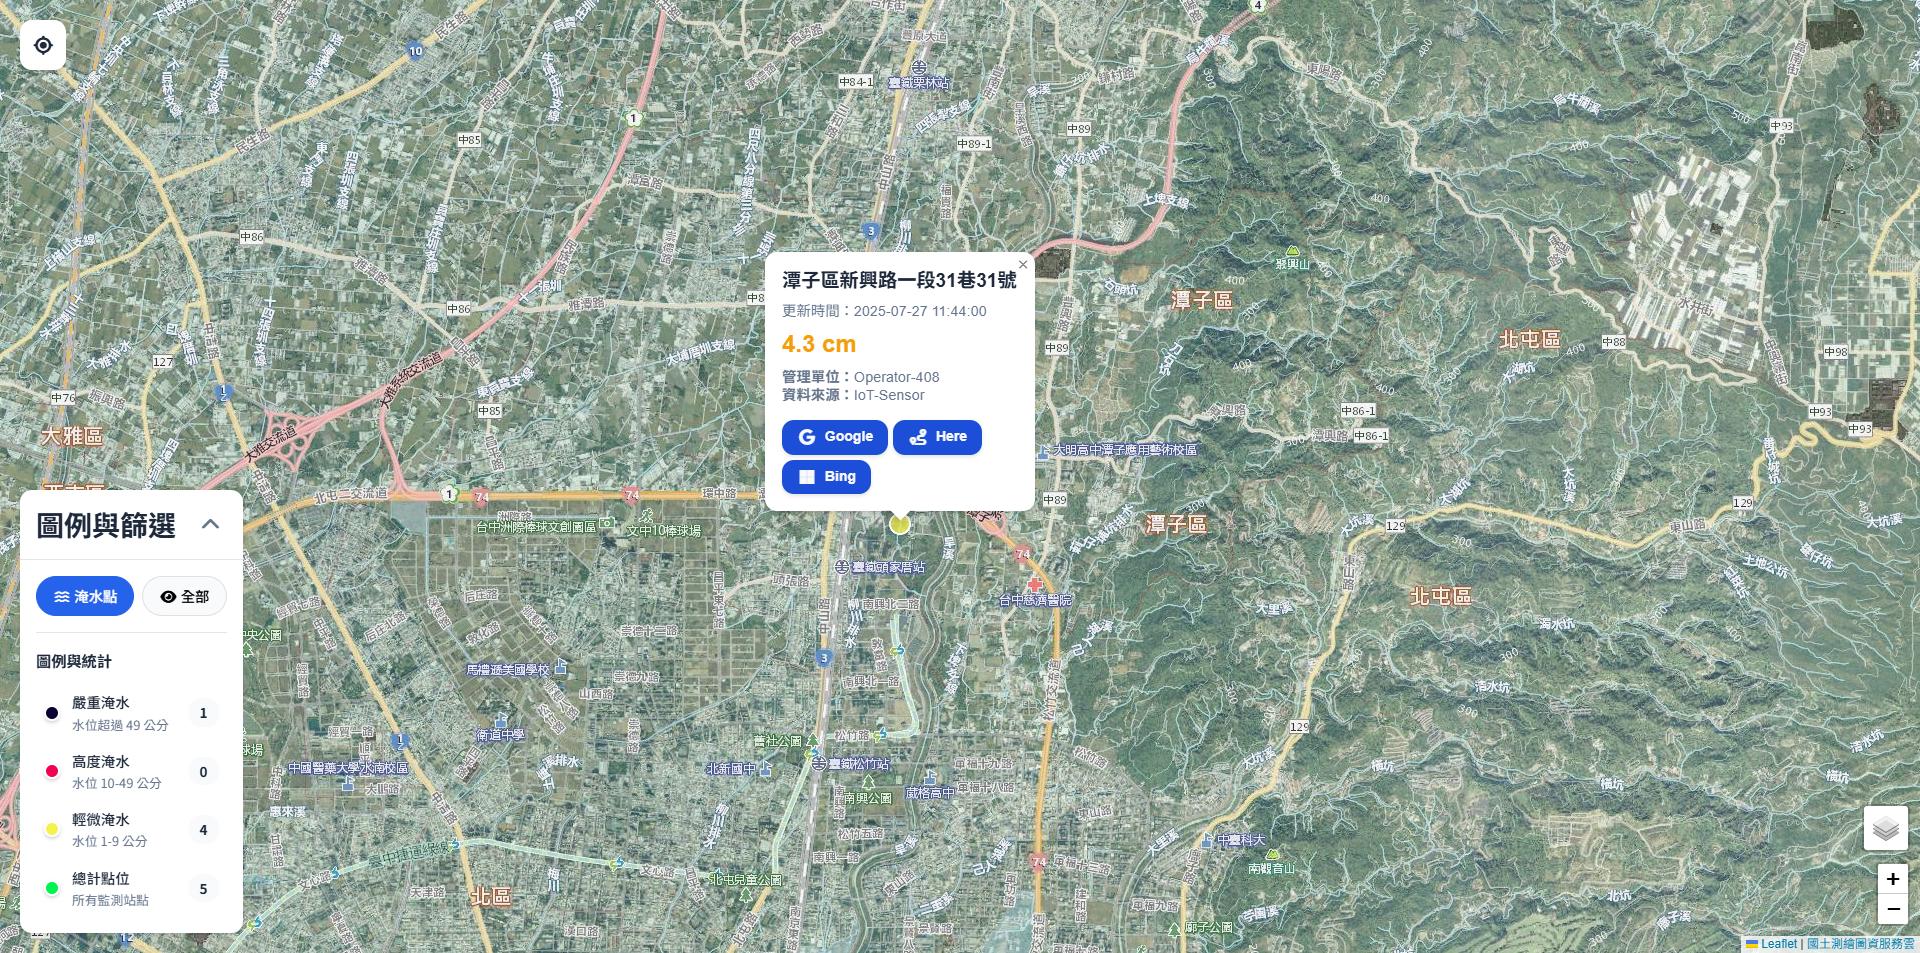
Task: Toggle the 高度淹水 legend row
Action: pyautogui.click(x=131, y=772)
